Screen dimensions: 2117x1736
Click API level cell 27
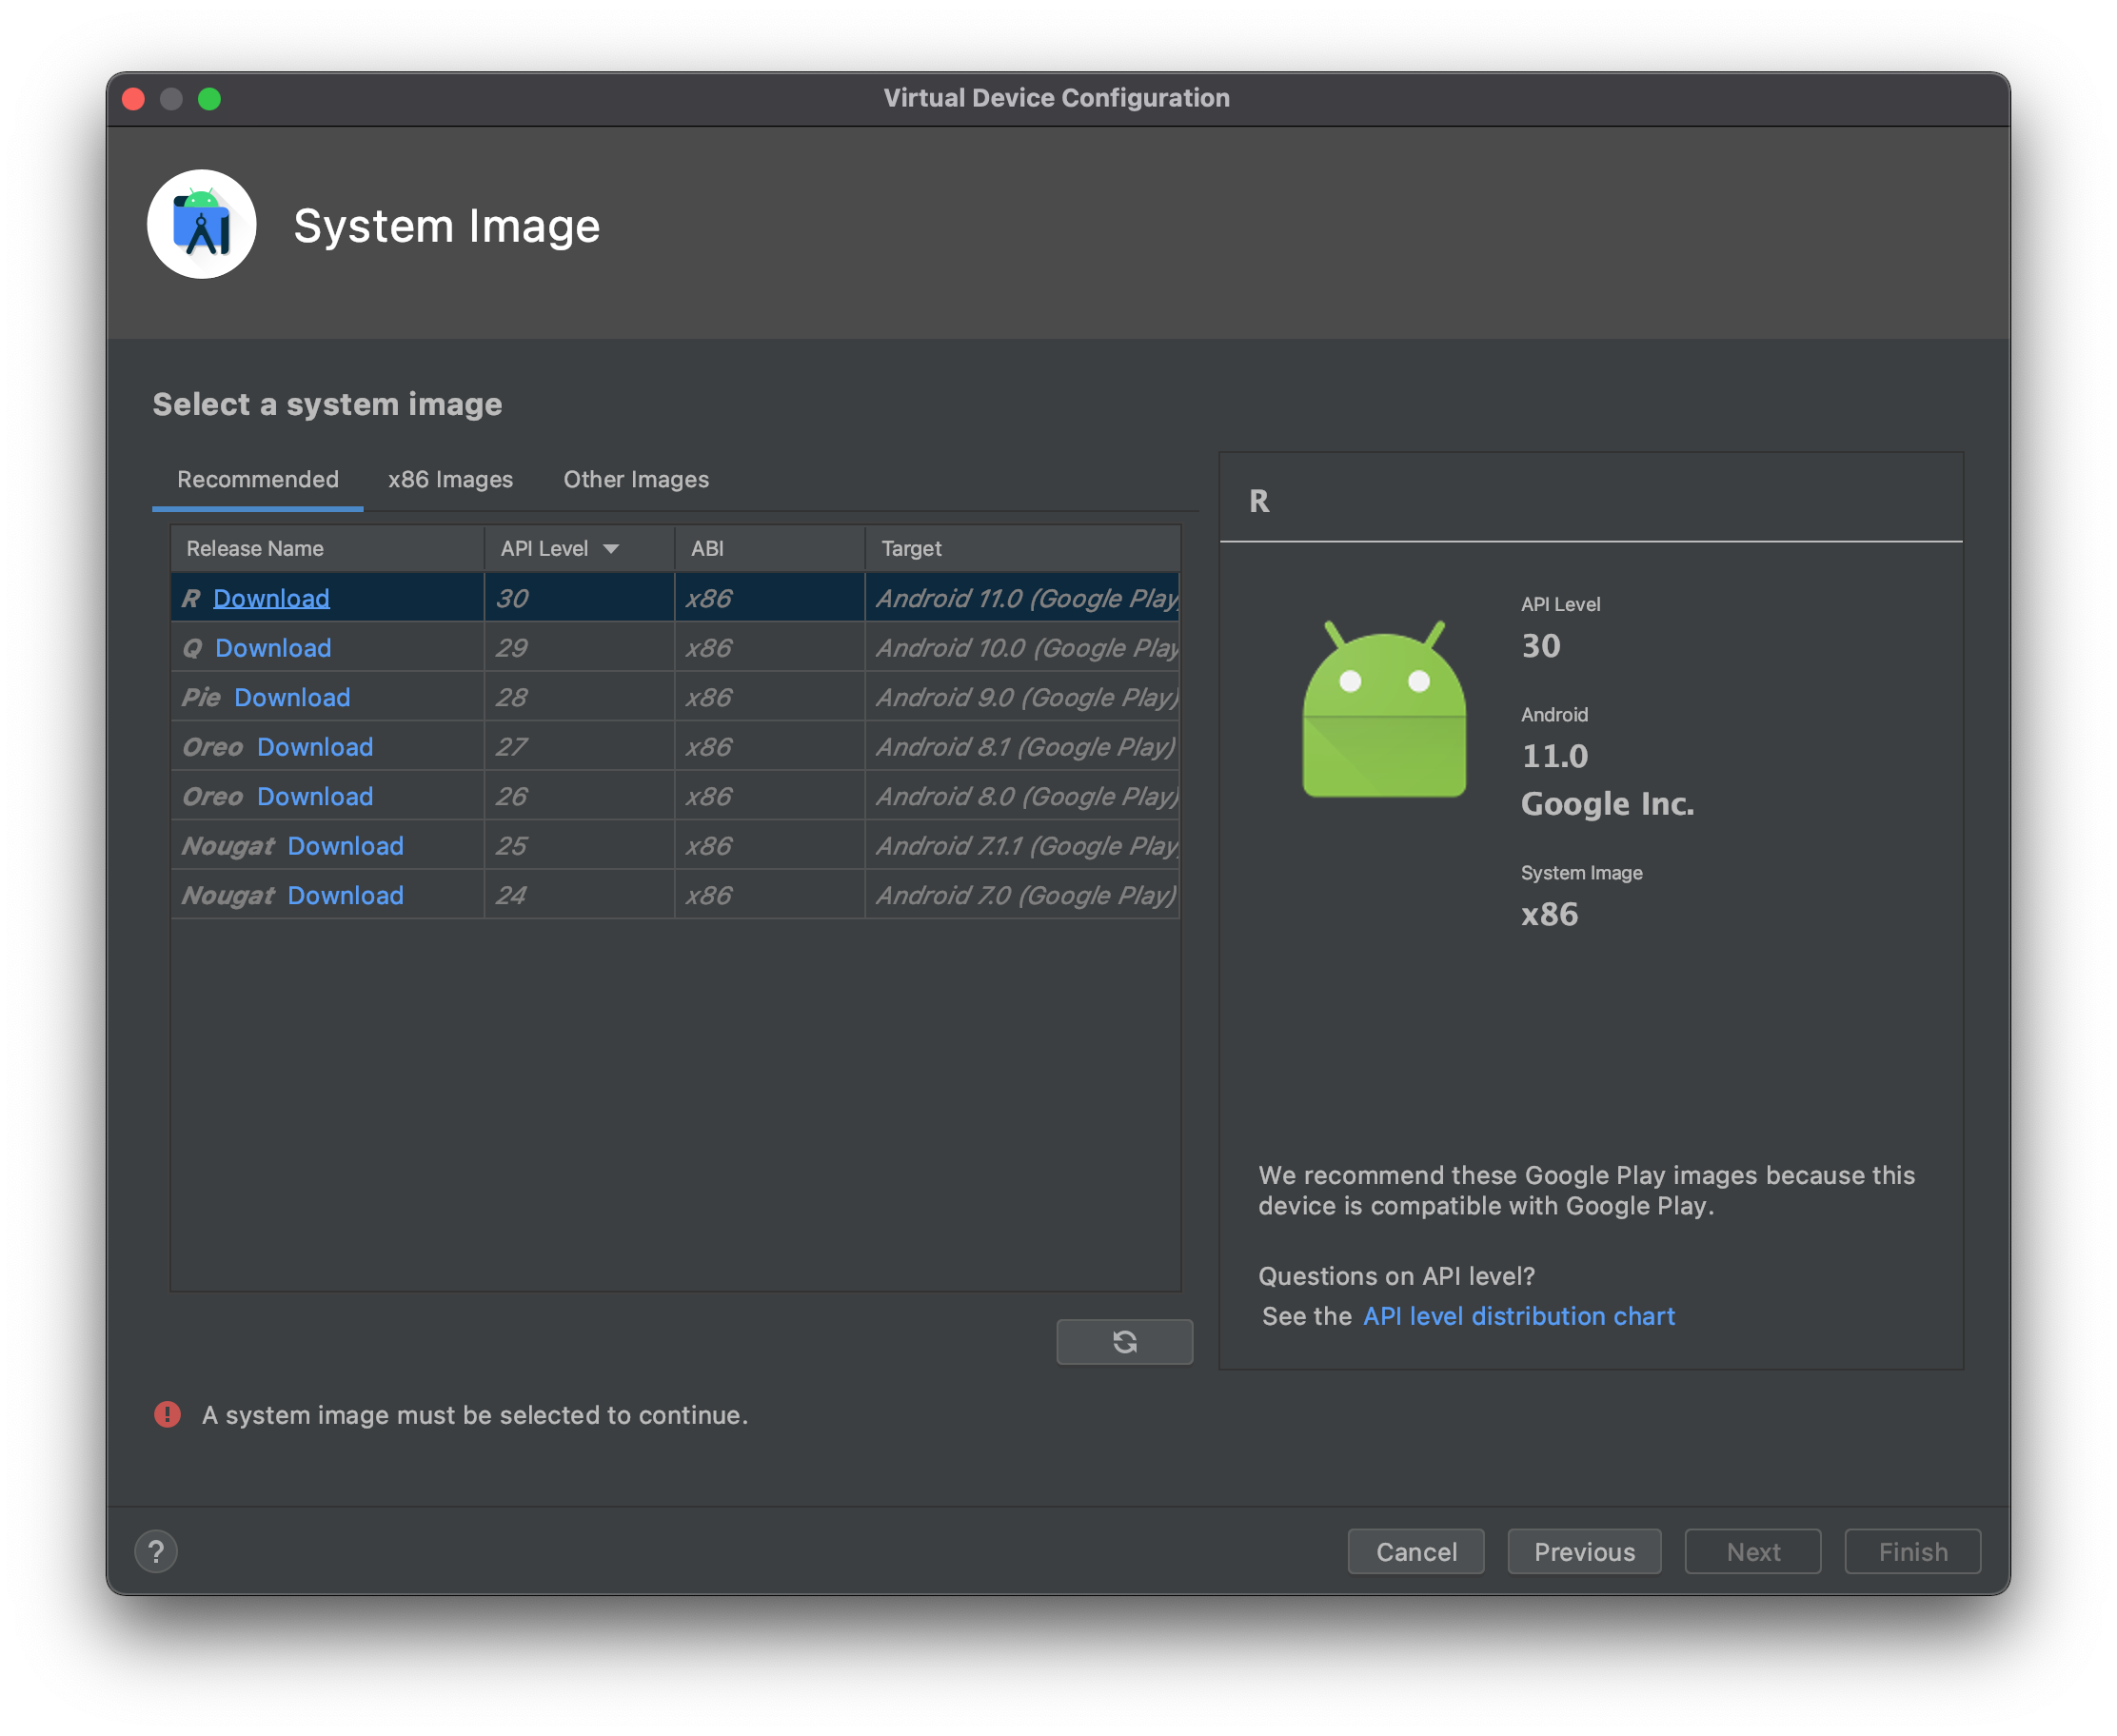coord(579,747)
